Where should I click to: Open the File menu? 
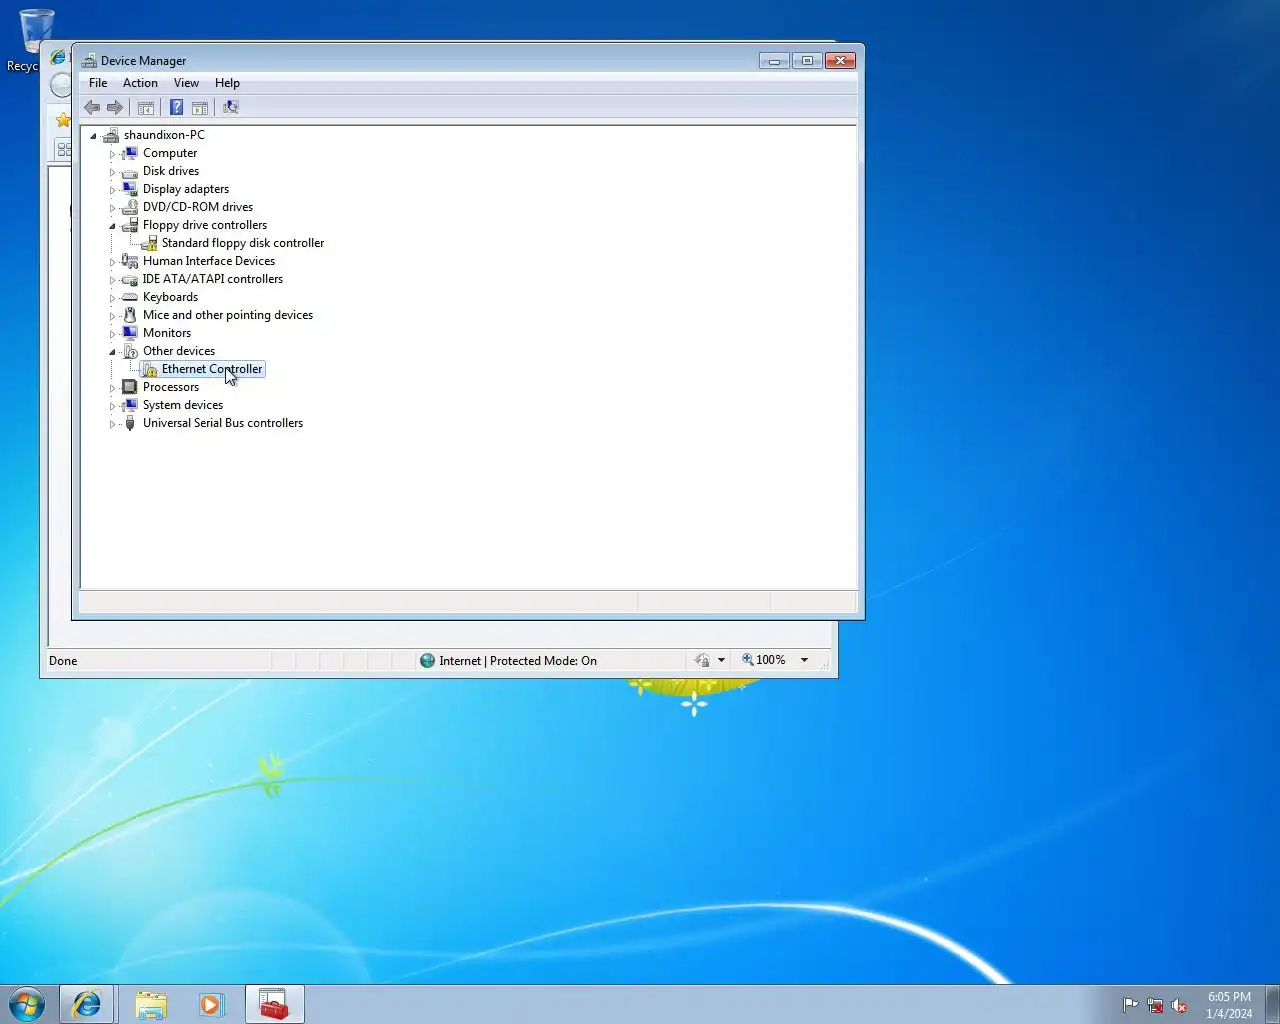tap(98, 83)
